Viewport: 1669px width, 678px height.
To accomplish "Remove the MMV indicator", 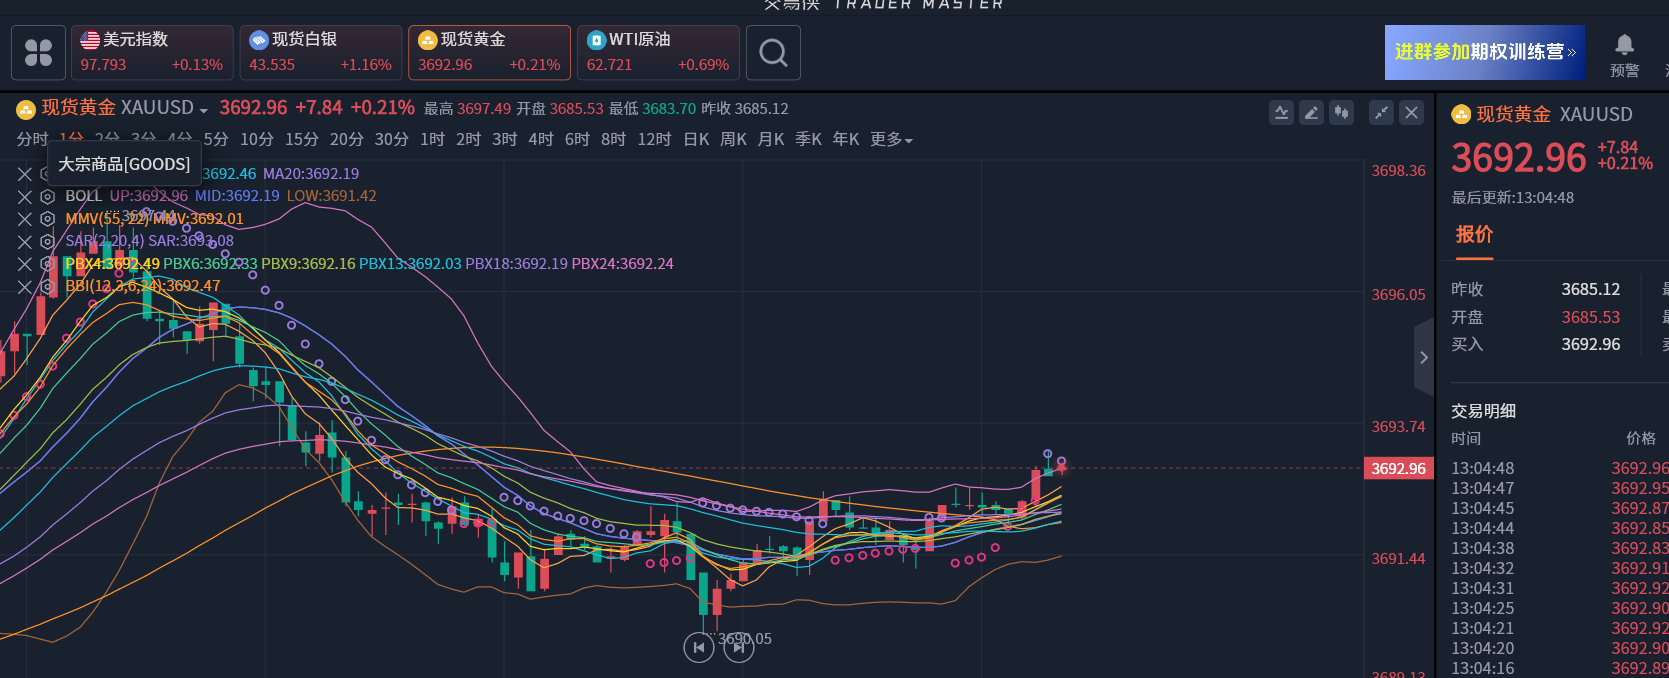I will pyautogui.click(x=25, y=219).
